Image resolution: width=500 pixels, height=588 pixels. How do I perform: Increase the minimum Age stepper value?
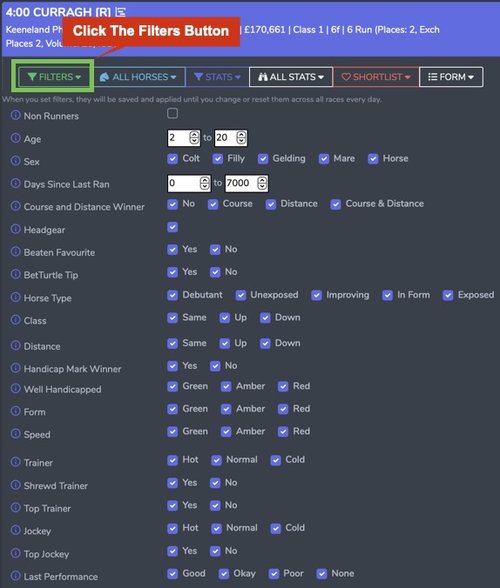click(x=194, y=135)
